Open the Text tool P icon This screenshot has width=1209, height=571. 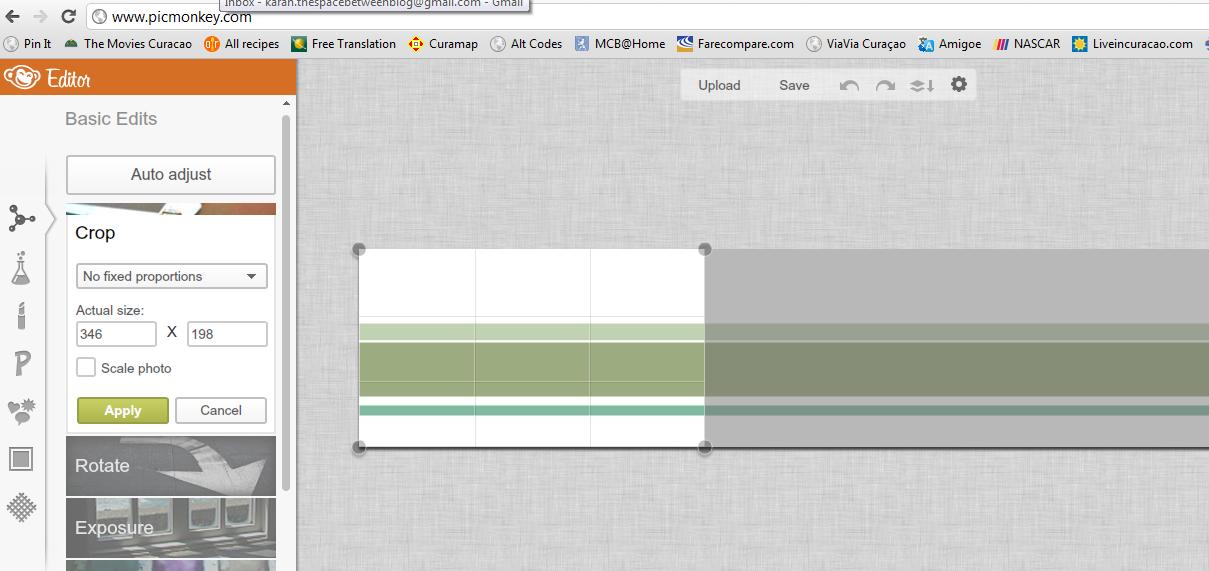pos(22,363)
